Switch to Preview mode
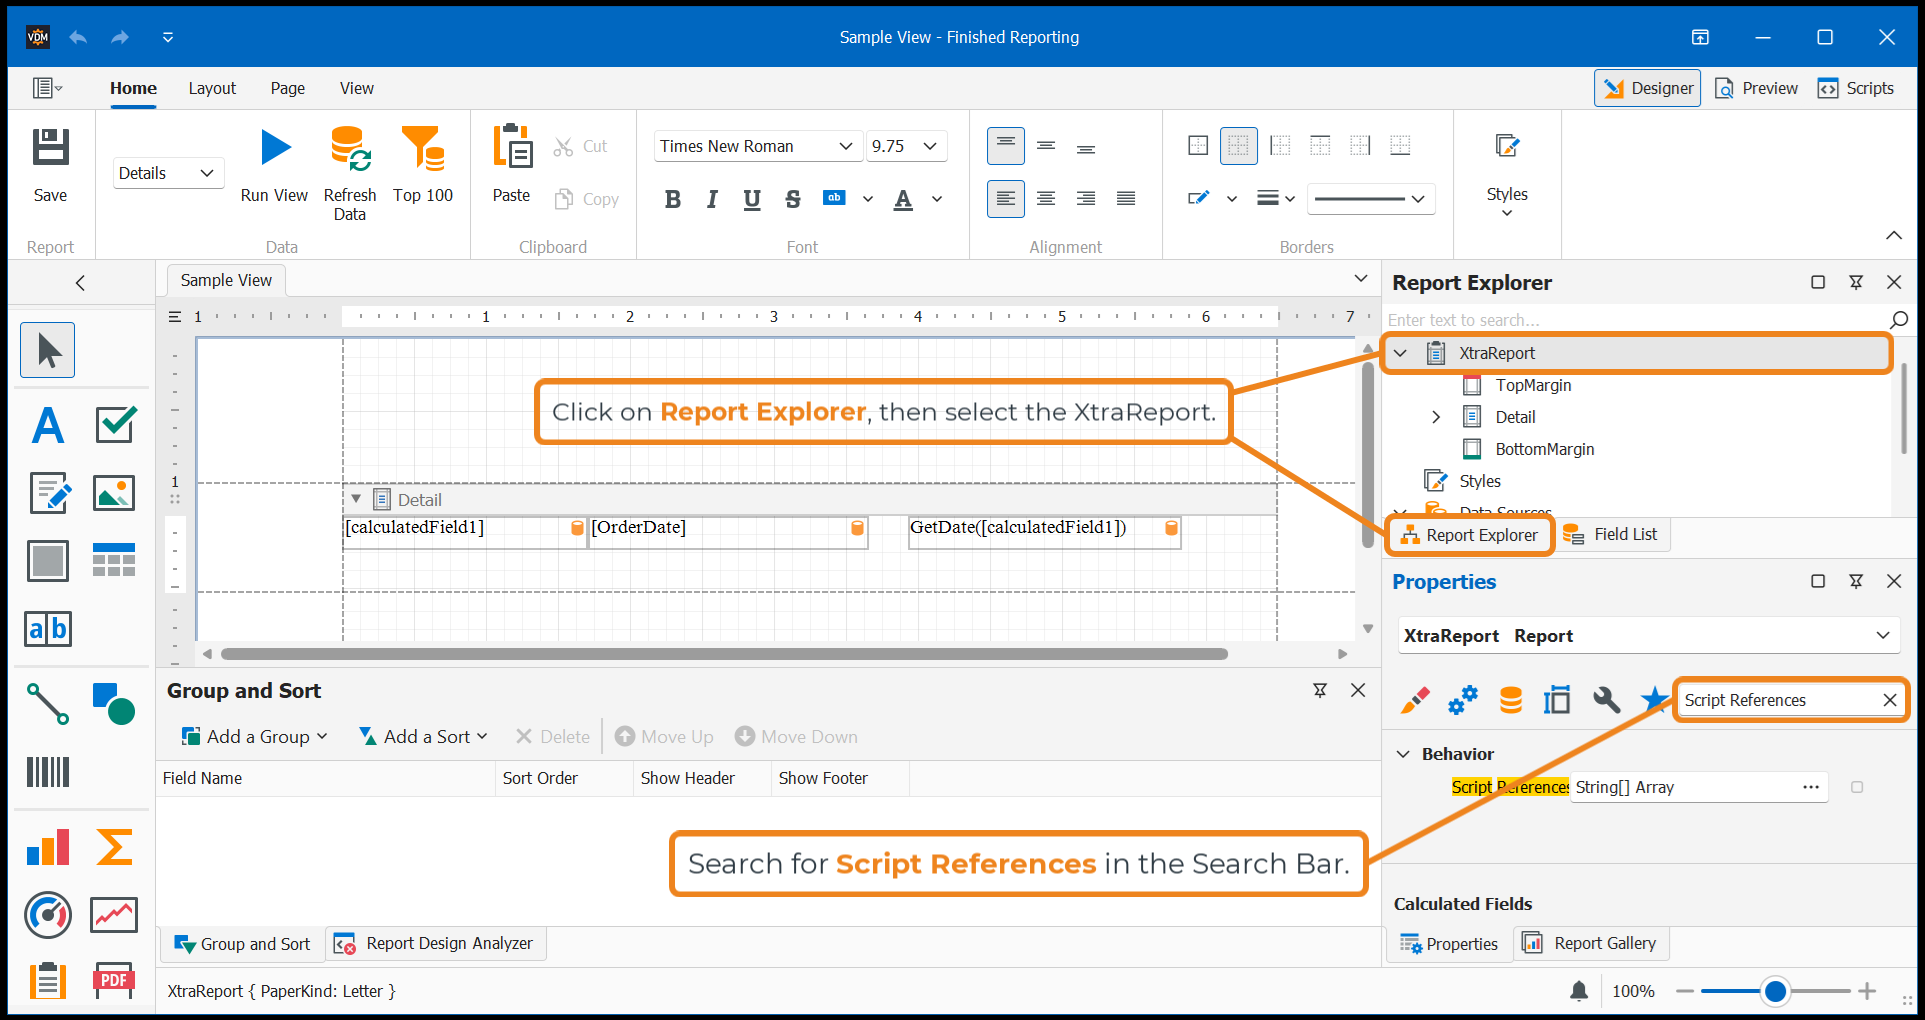Screen dimensions: 1925x1020 pyautogui.click(x=1757, y=88)
